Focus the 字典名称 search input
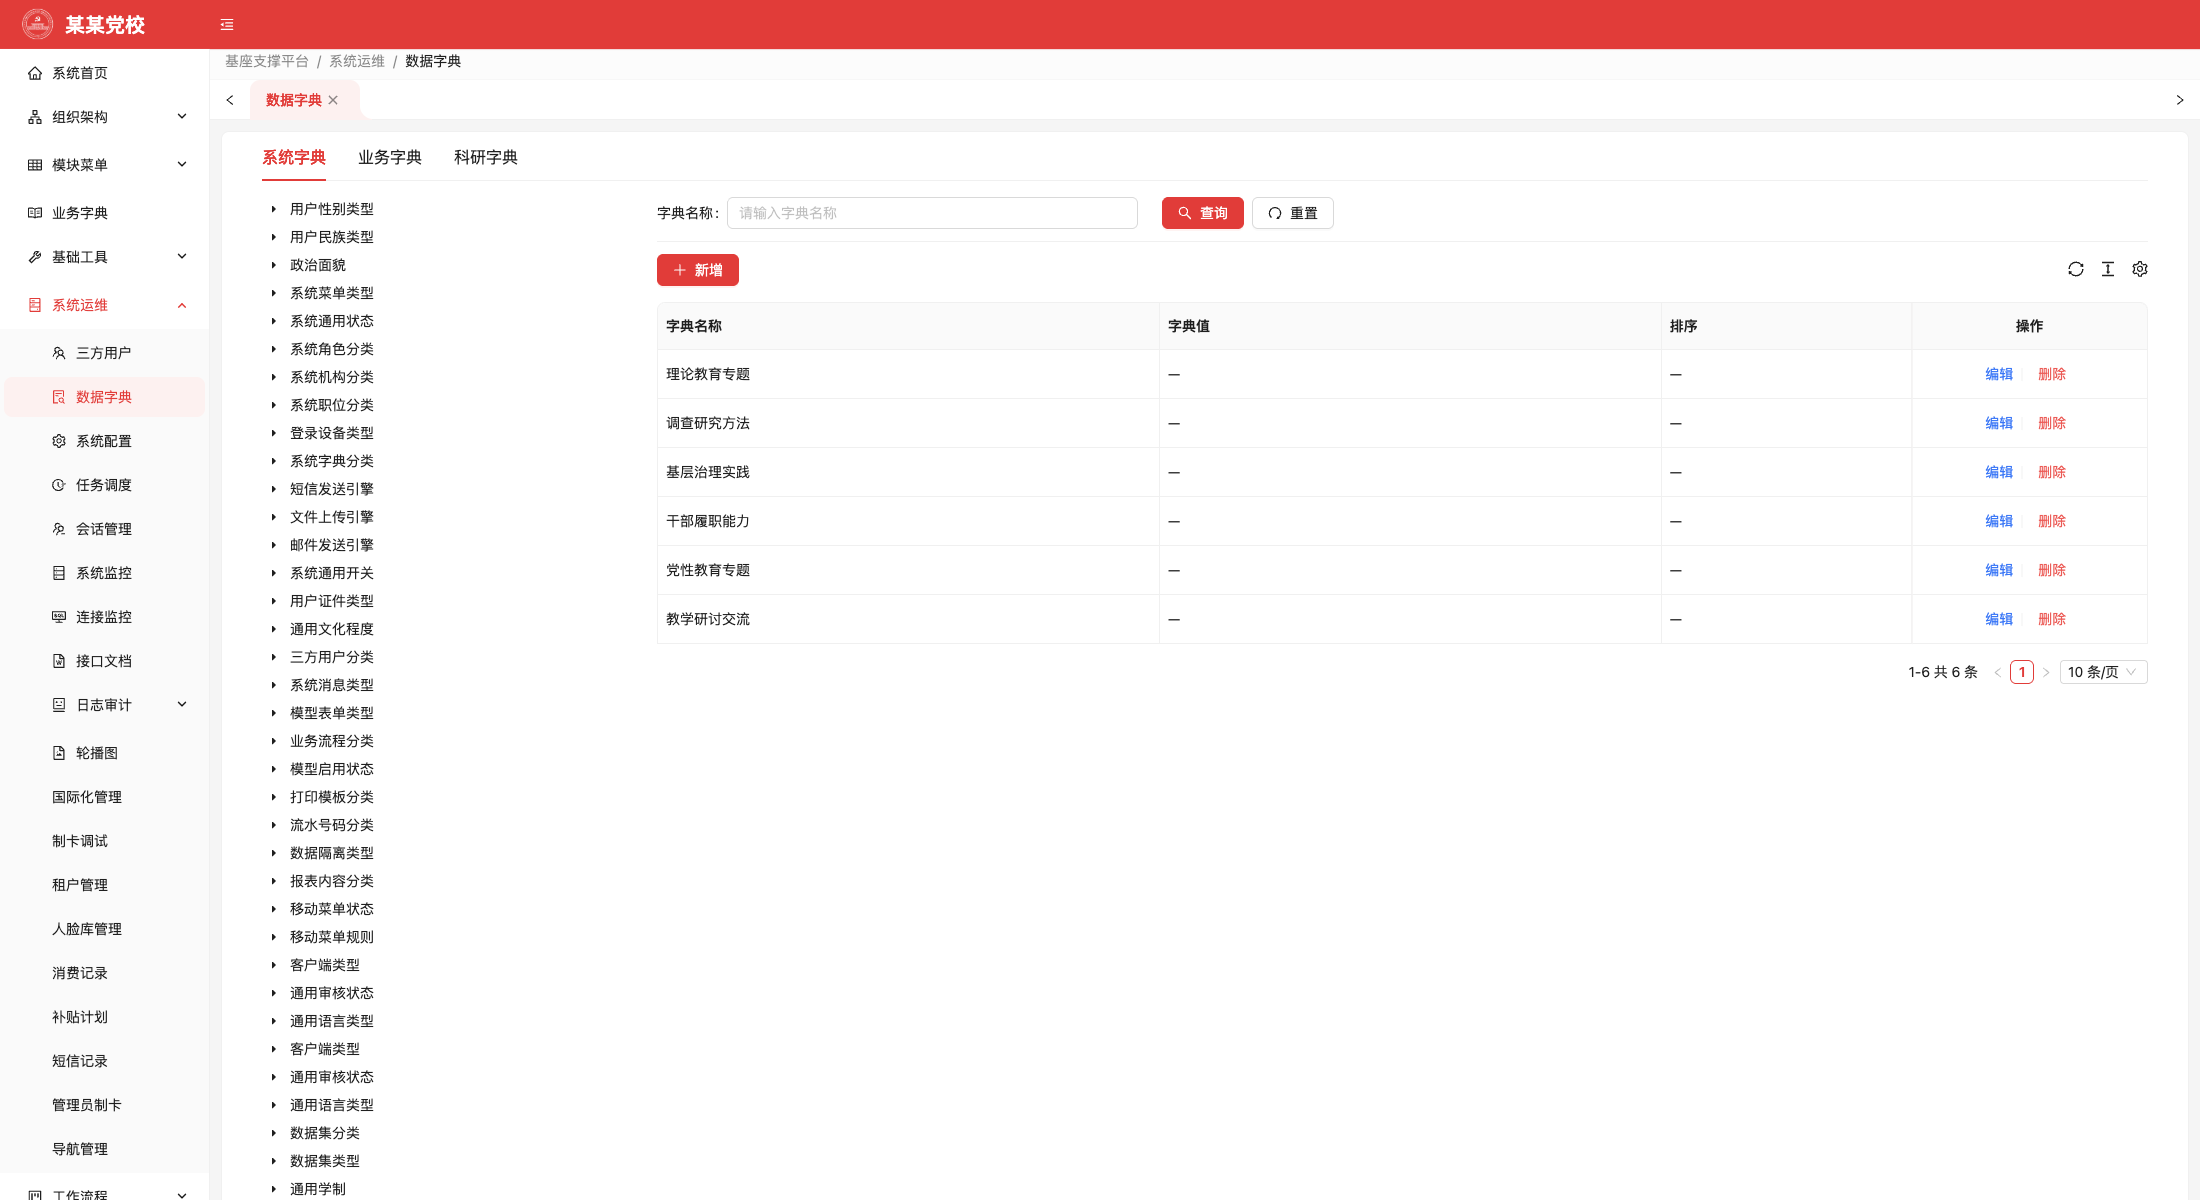This screenshot has width=2200, height=1200. click(x=932, y=213)
